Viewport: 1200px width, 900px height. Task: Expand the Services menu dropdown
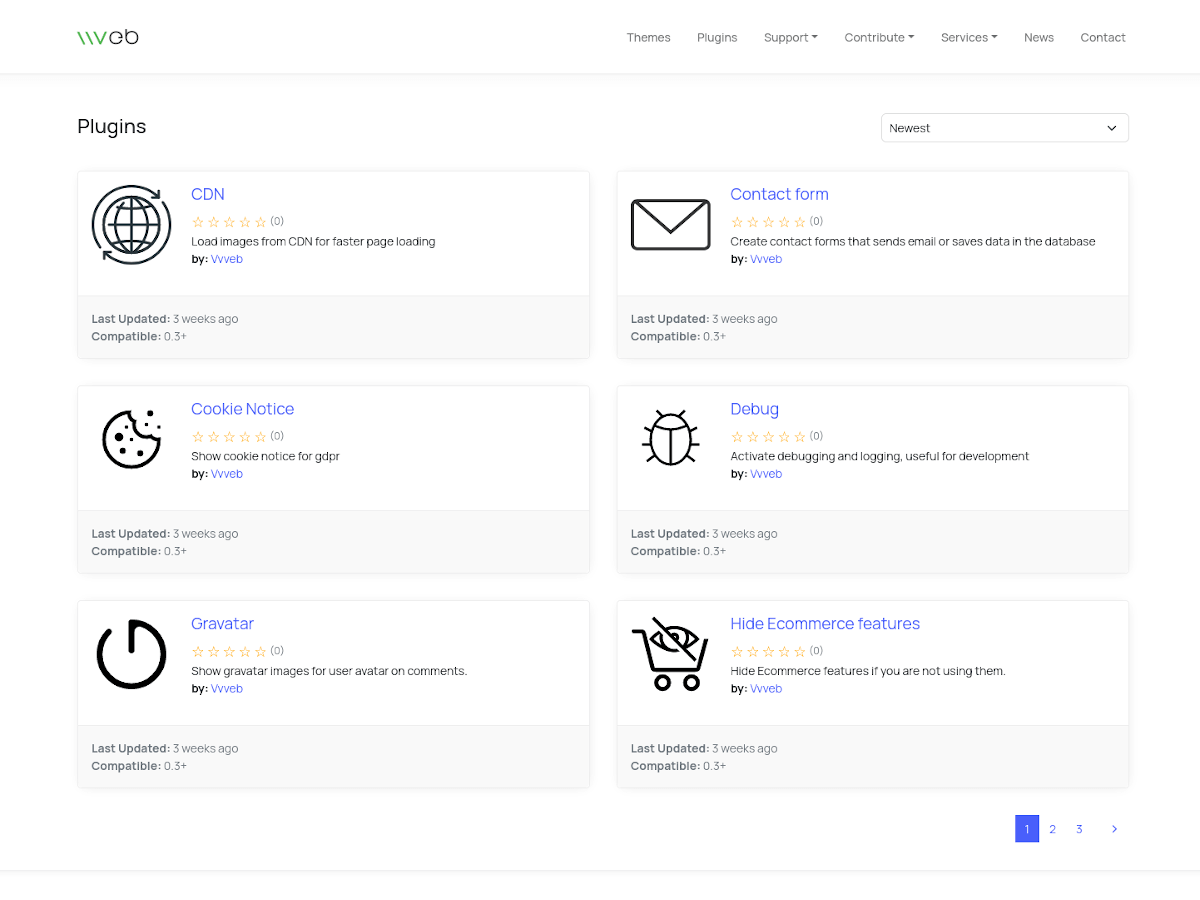[x=968, y=37]
